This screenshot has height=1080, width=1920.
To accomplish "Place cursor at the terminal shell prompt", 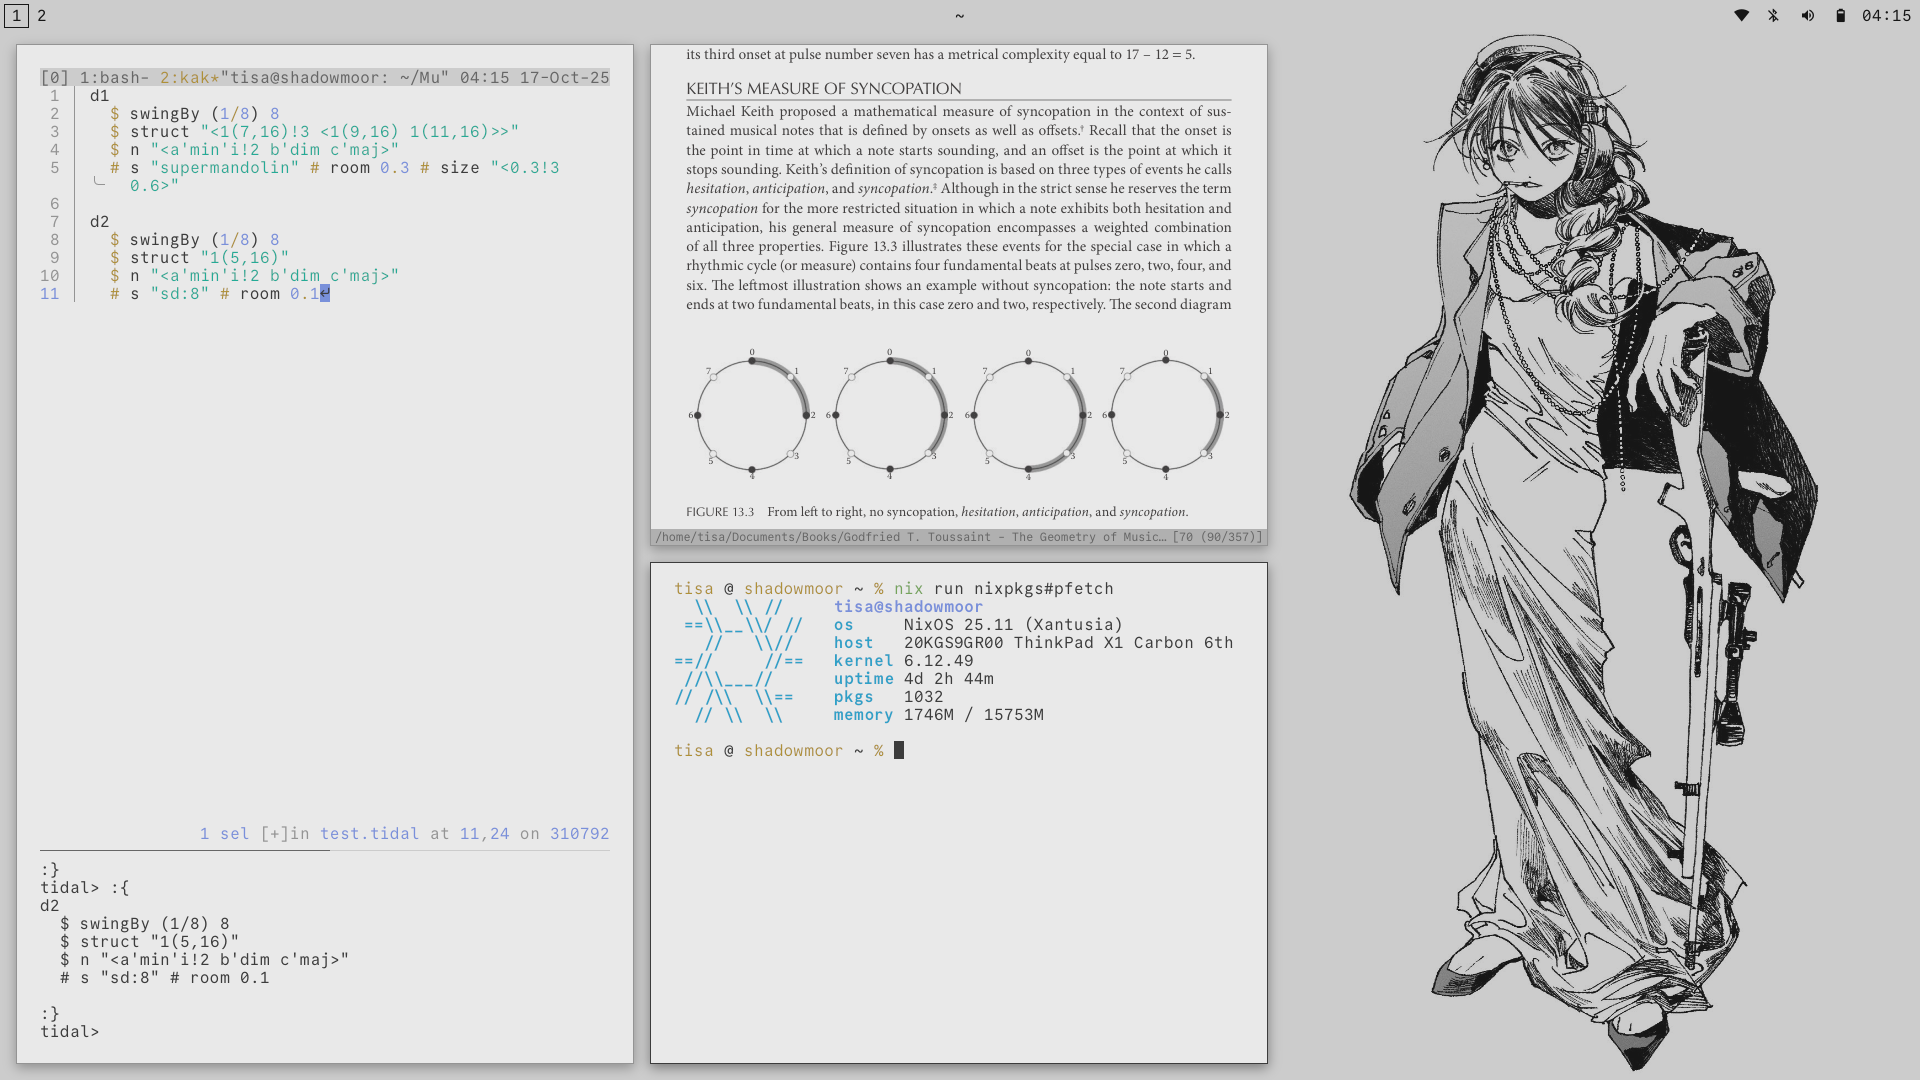I will pyautogui.click(x=898, y=750).
